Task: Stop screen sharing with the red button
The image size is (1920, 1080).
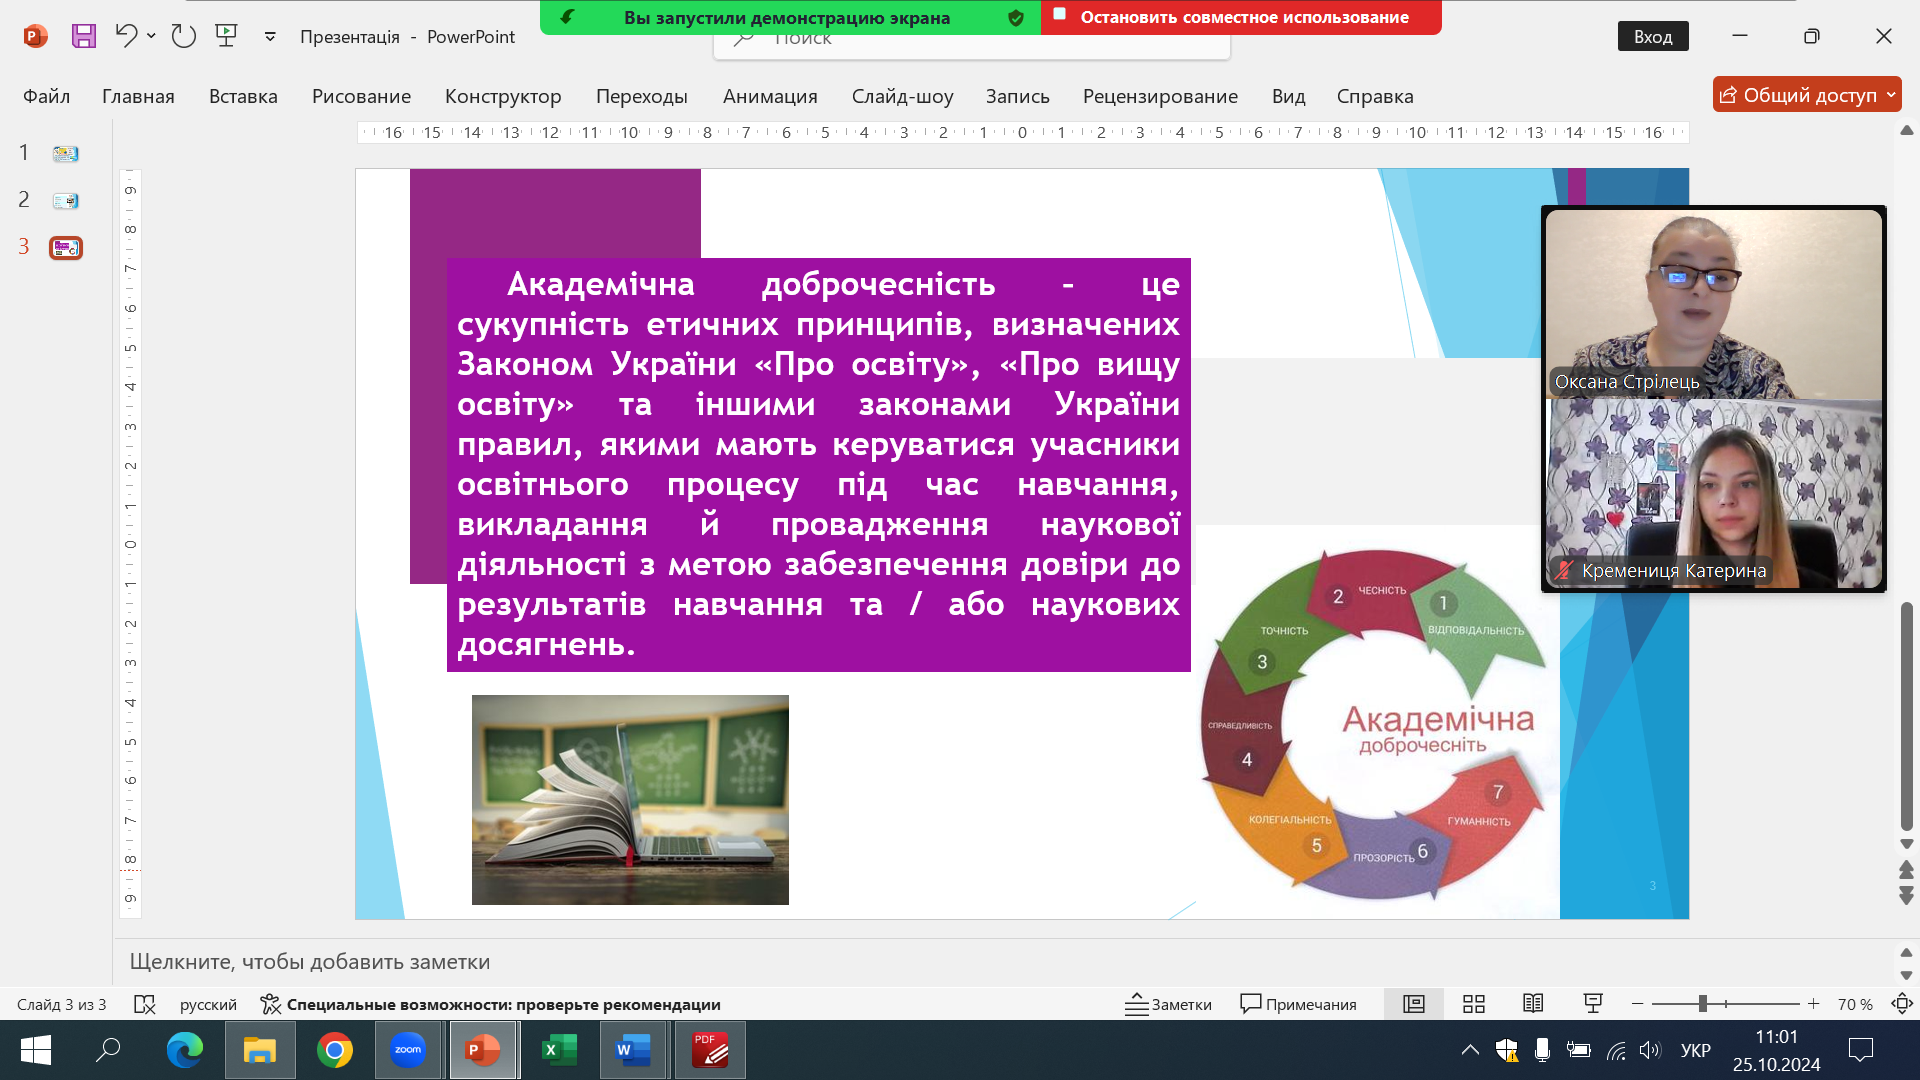Action: point(1241,17)
